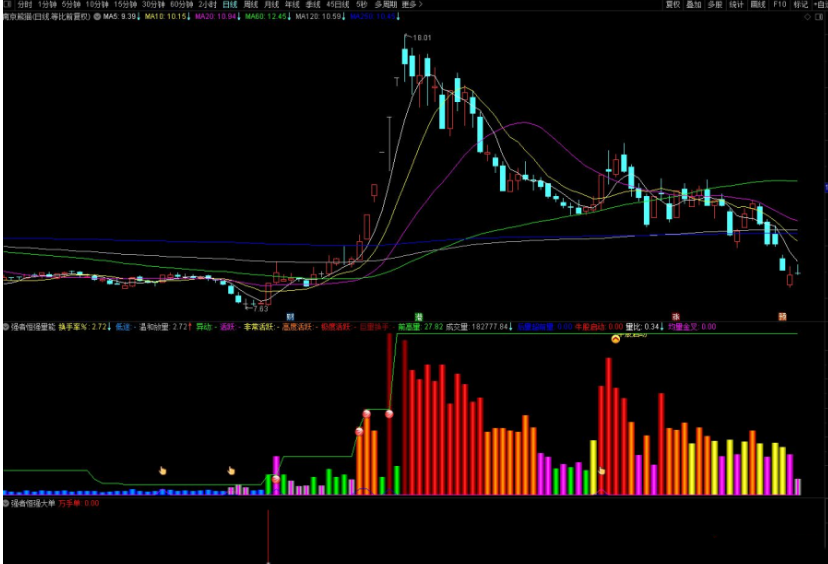Click the leftmost pointing-hand signal icon
This screenshot has width=828, height=564.
[x=162, y=471]
